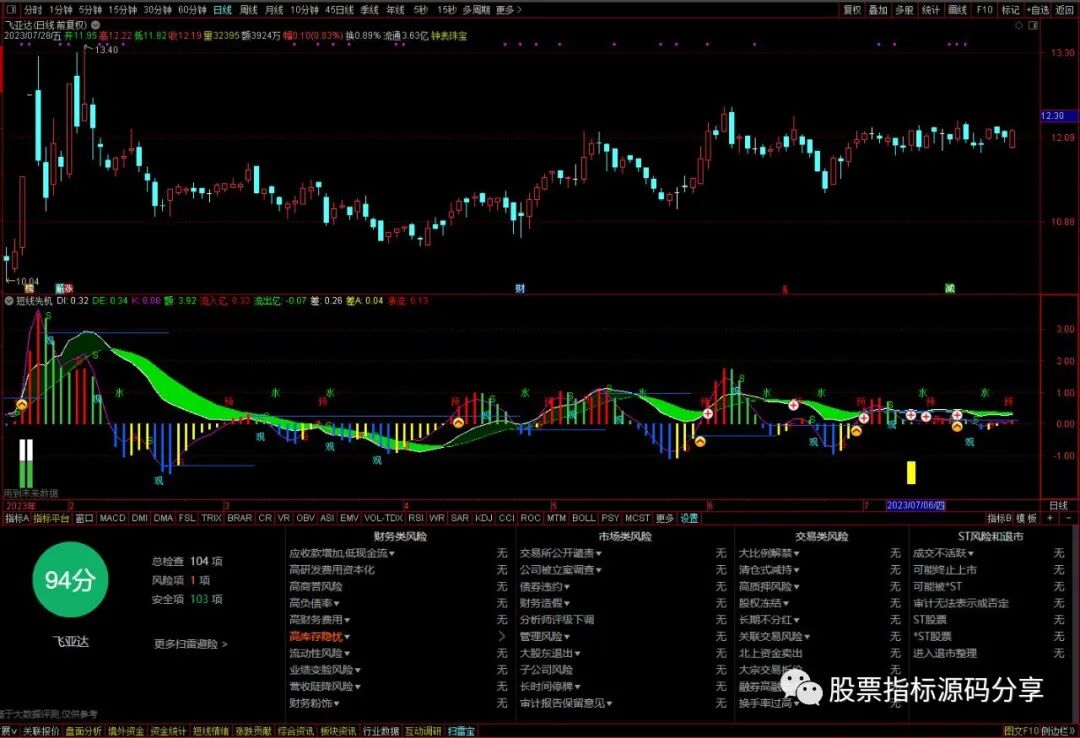1080x738 pixels.
Task: Open 统计 statistics tool
Action: tap(931, 10)
